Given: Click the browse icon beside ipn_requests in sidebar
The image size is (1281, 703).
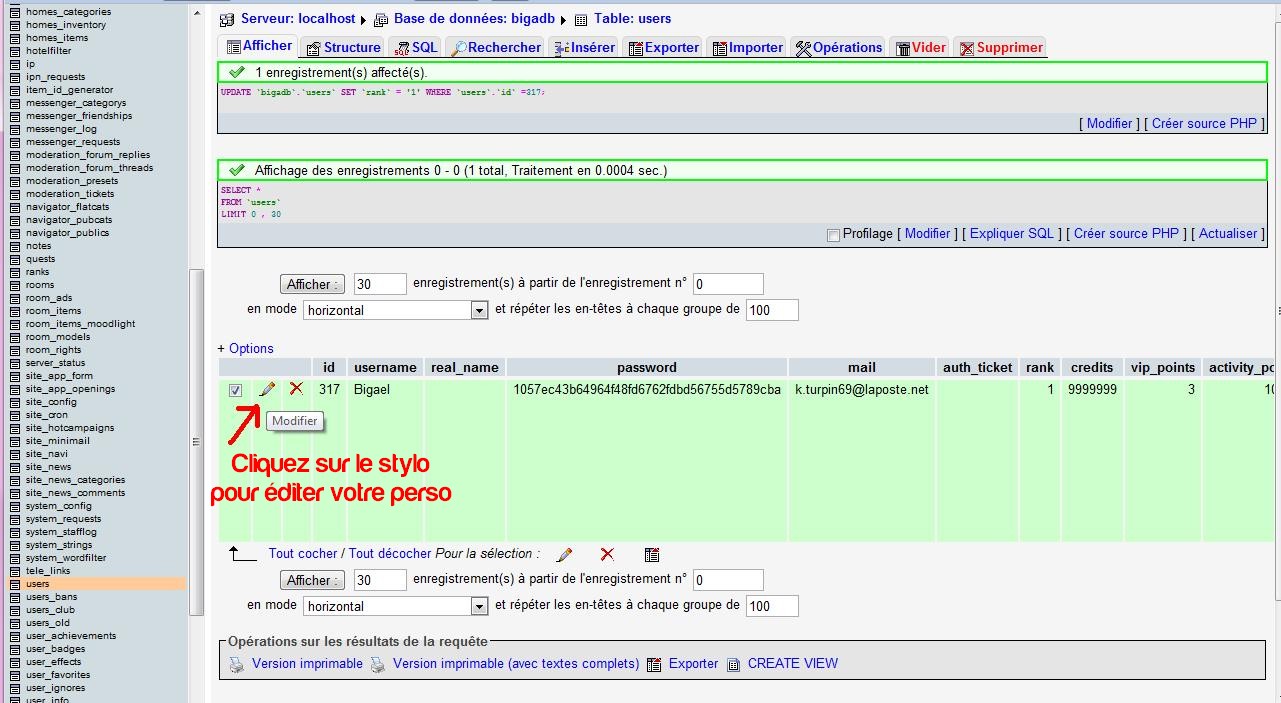Looking at the screenshot, I should pyautogui.click(x=15, y=77).
